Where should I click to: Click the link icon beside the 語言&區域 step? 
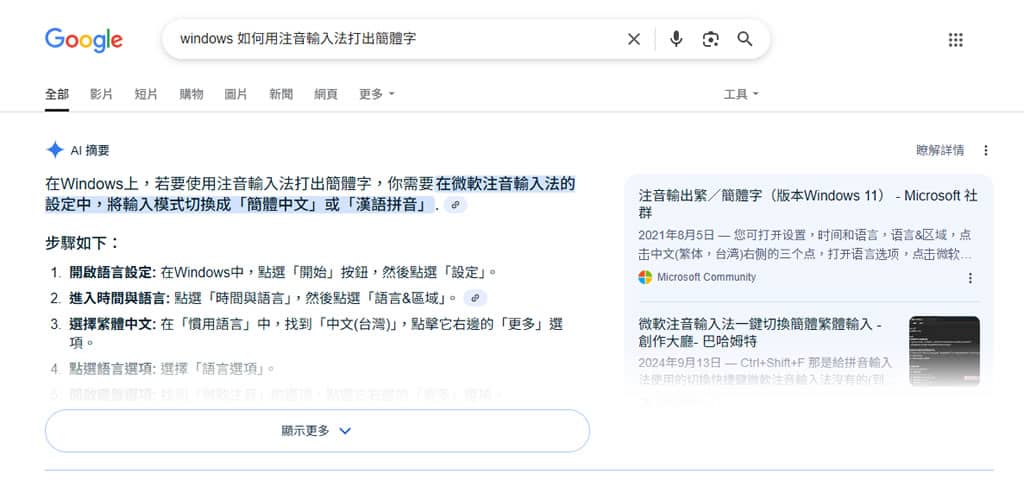click(x=476, y=297)
